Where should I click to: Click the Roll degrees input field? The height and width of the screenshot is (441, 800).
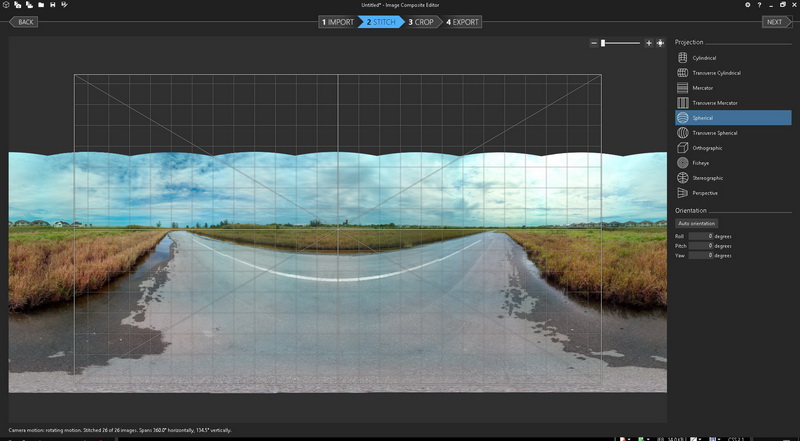[700, 236]
